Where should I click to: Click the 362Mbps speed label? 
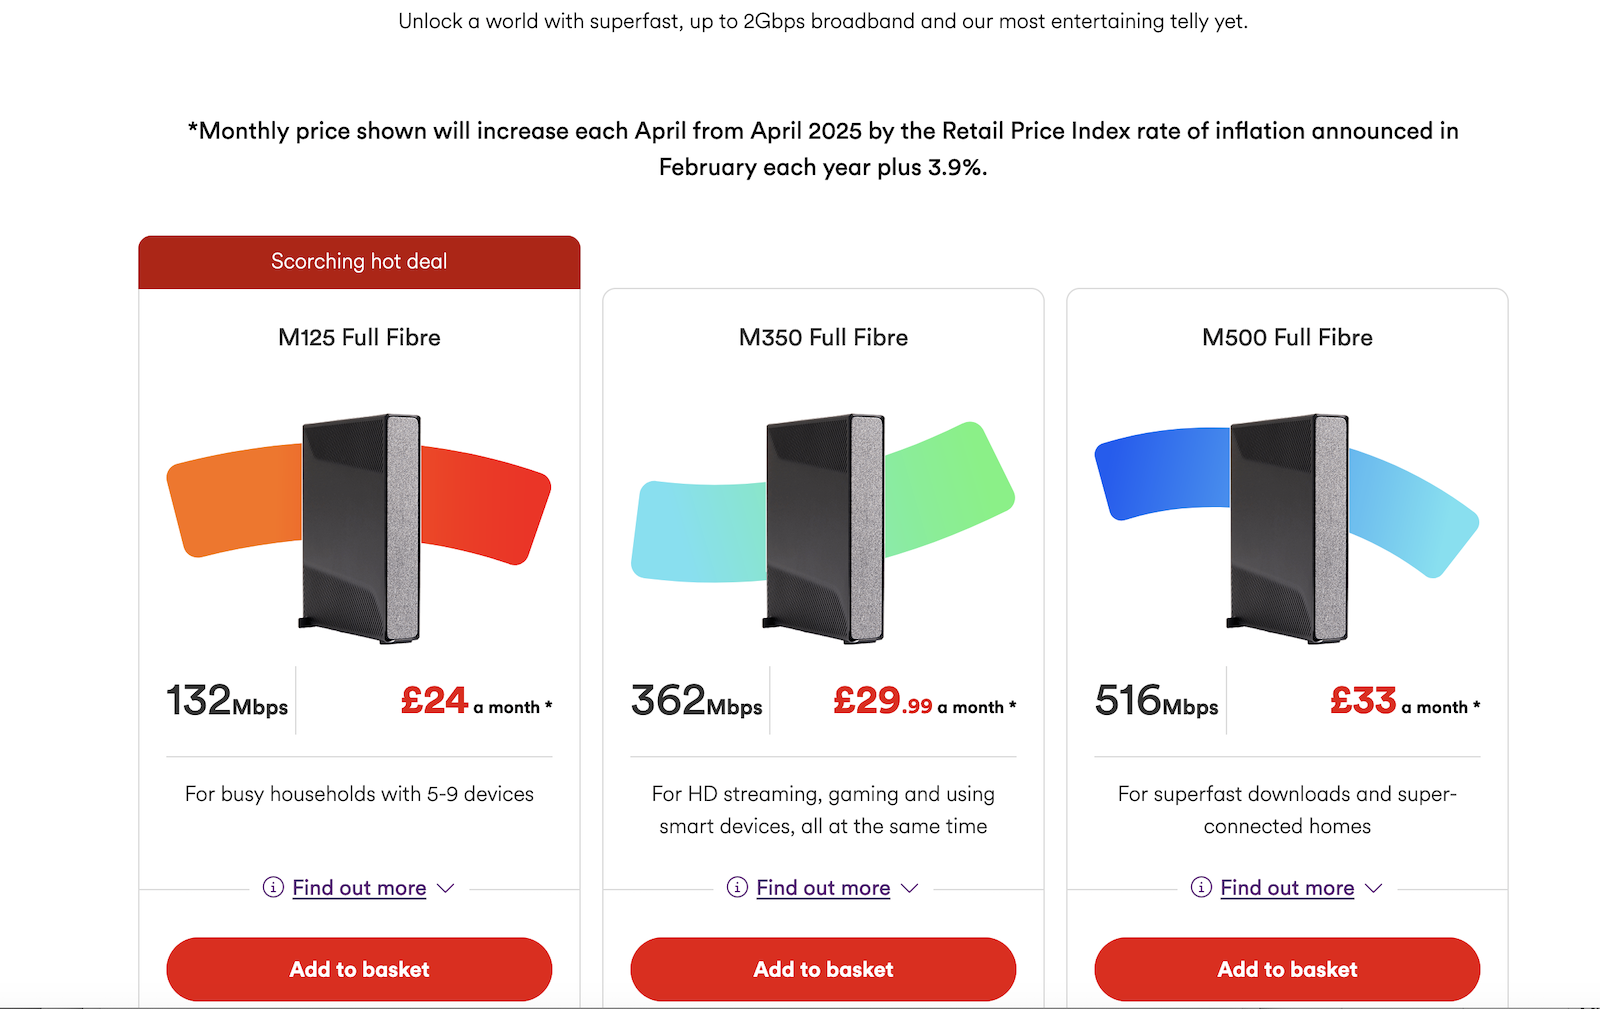pos(696,700)
